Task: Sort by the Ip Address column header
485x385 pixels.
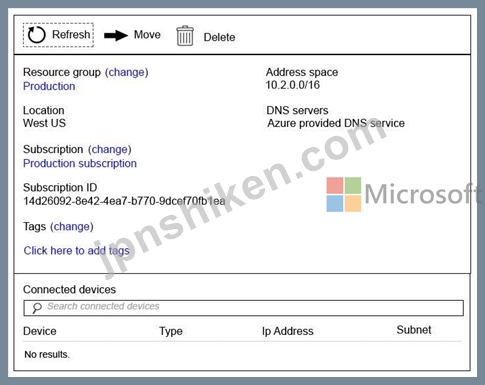Action: pos(287,331)
